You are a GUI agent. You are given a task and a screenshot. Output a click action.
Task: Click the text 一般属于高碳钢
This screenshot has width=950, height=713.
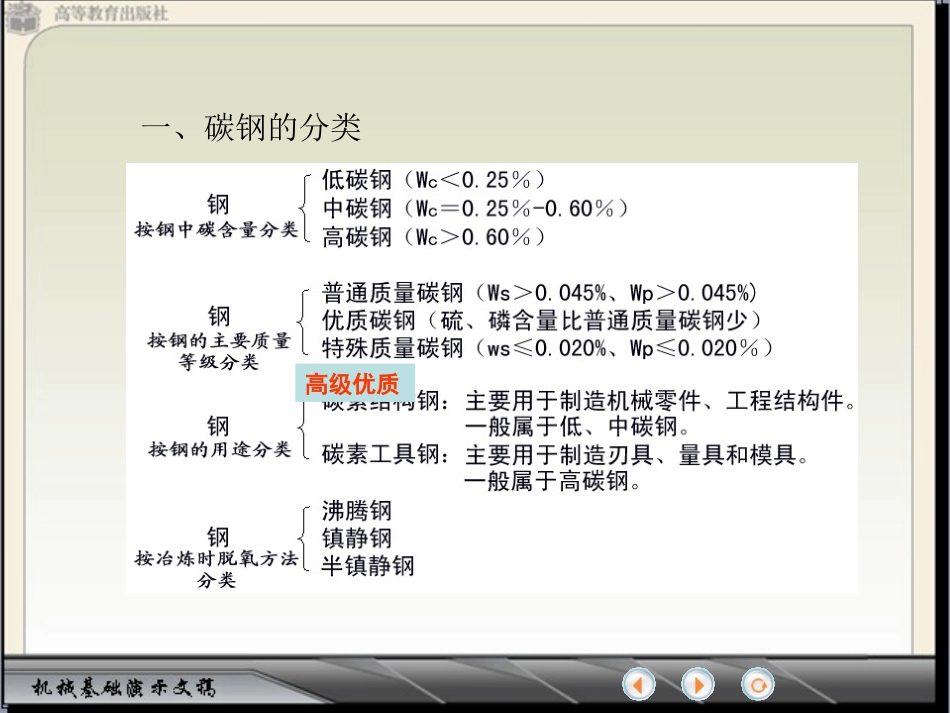click(x=553, y=482)
